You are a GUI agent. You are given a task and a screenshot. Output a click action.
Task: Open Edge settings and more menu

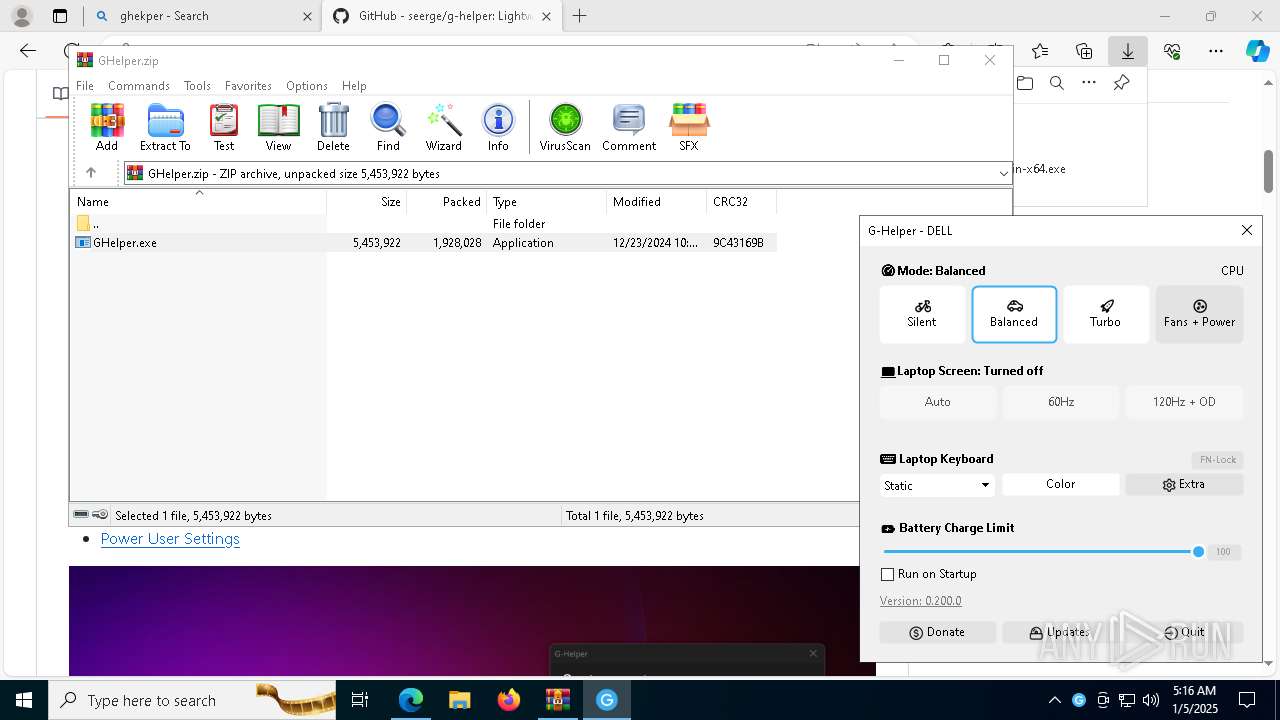[1215, 51]
